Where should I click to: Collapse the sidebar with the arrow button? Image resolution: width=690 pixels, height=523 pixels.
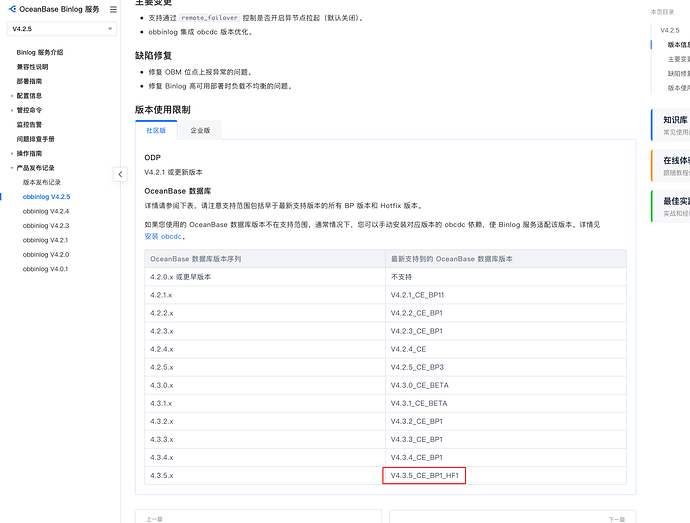coord(120,174)
